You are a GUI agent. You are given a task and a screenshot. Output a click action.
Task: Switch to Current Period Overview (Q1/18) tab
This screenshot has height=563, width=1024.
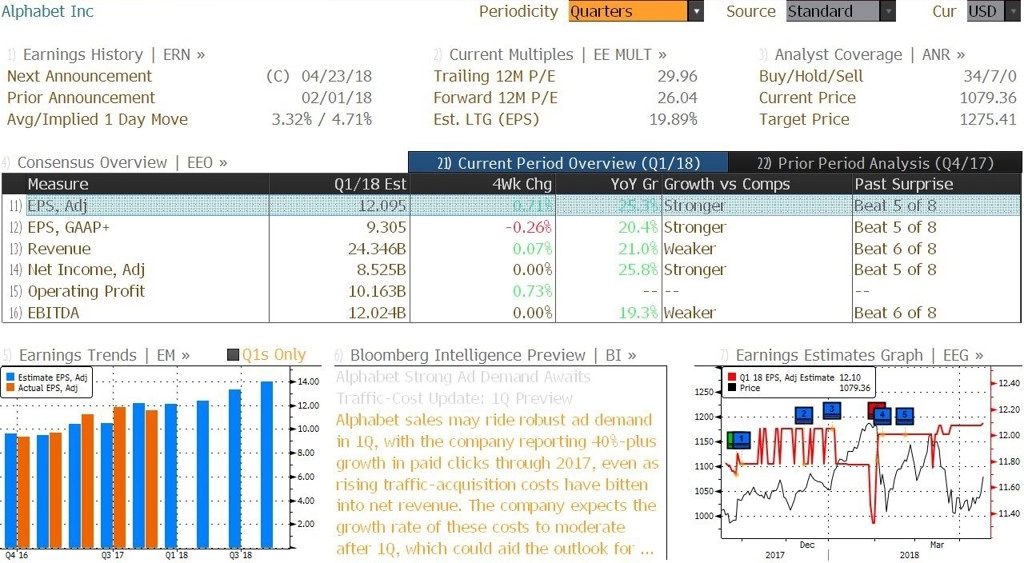tap(568, 163)
